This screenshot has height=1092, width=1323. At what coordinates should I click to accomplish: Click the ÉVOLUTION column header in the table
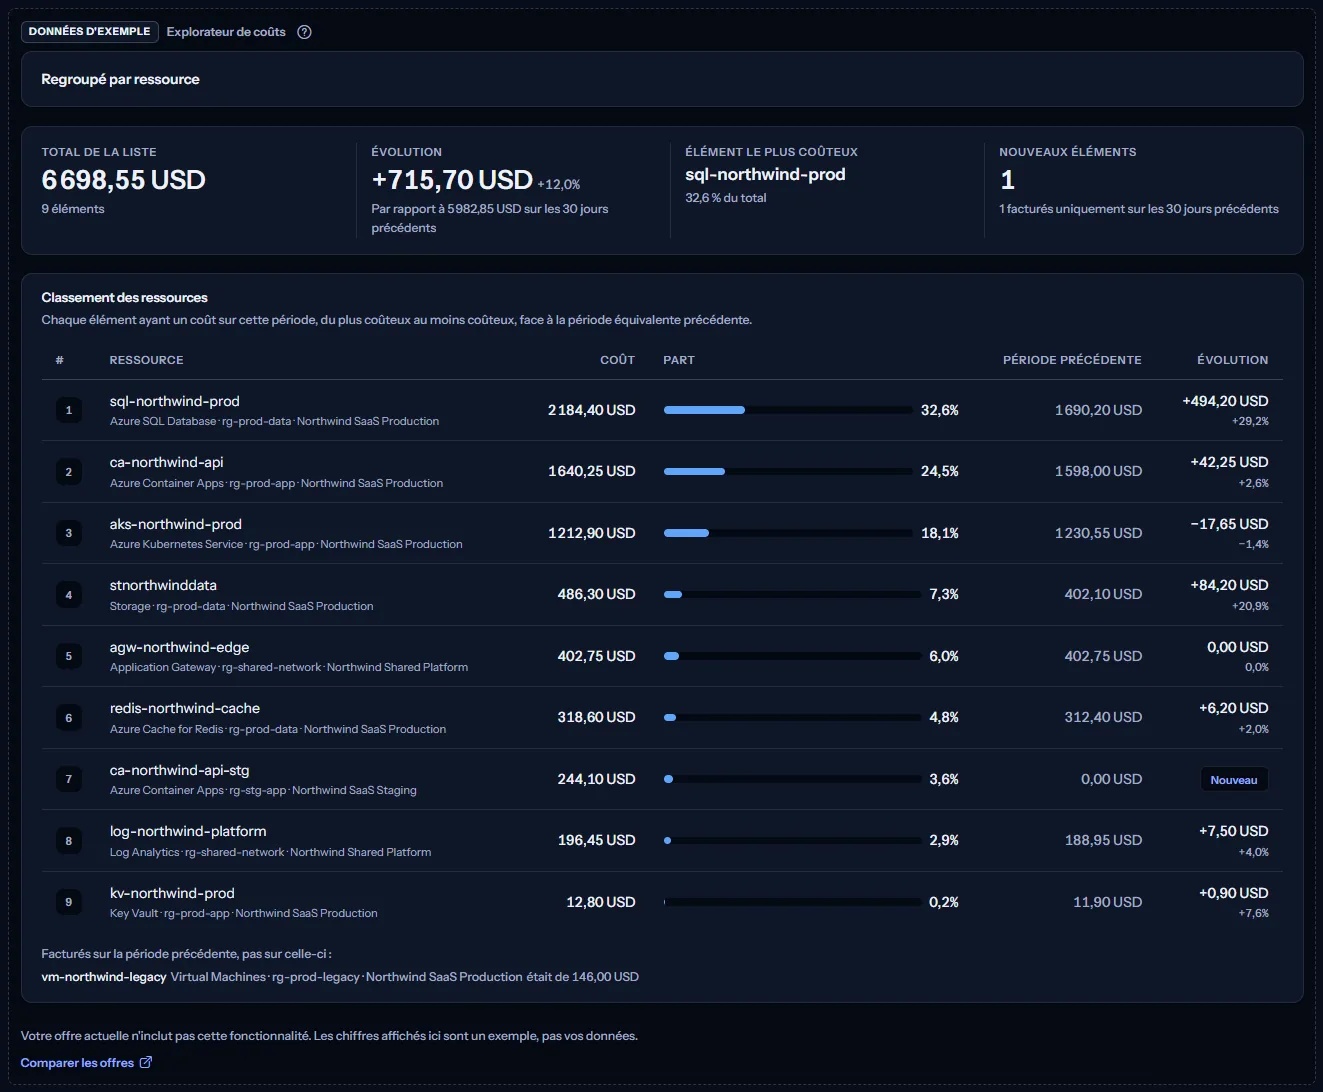[x=1233, y=360]
